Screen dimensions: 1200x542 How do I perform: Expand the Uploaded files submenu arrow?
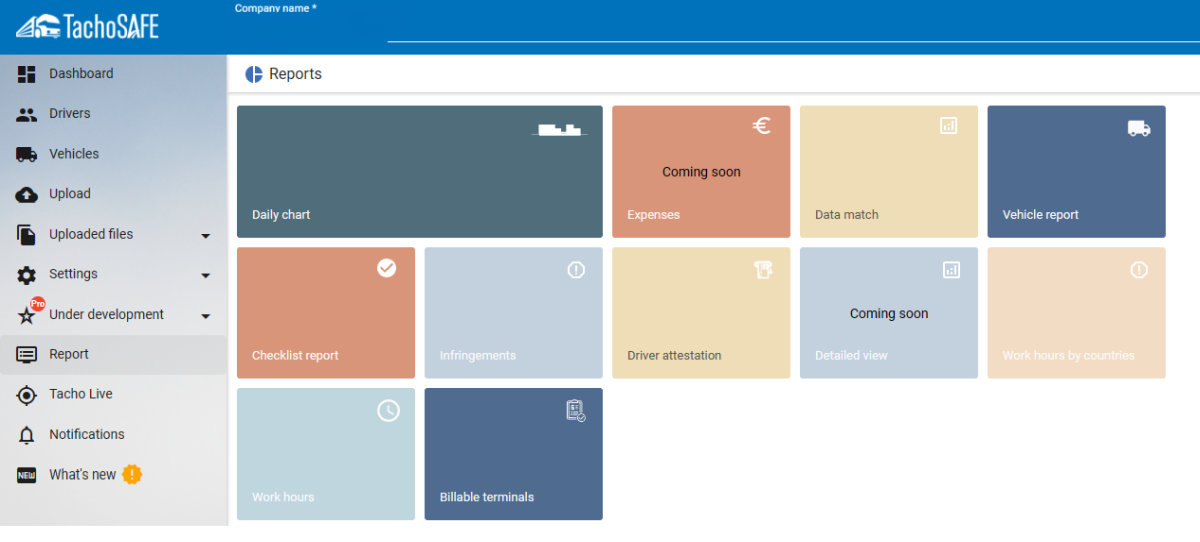coord(206,236)
